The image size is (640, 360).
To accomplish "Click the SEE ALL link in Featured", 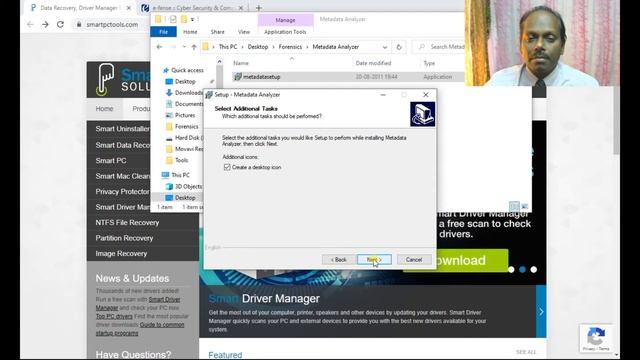I will (x=526, y=352).
